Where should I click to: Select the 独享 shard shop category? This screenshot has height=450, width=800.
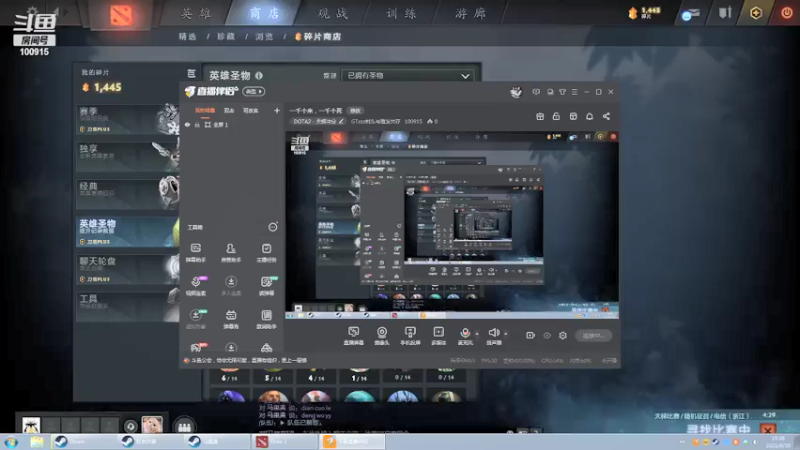128,156
